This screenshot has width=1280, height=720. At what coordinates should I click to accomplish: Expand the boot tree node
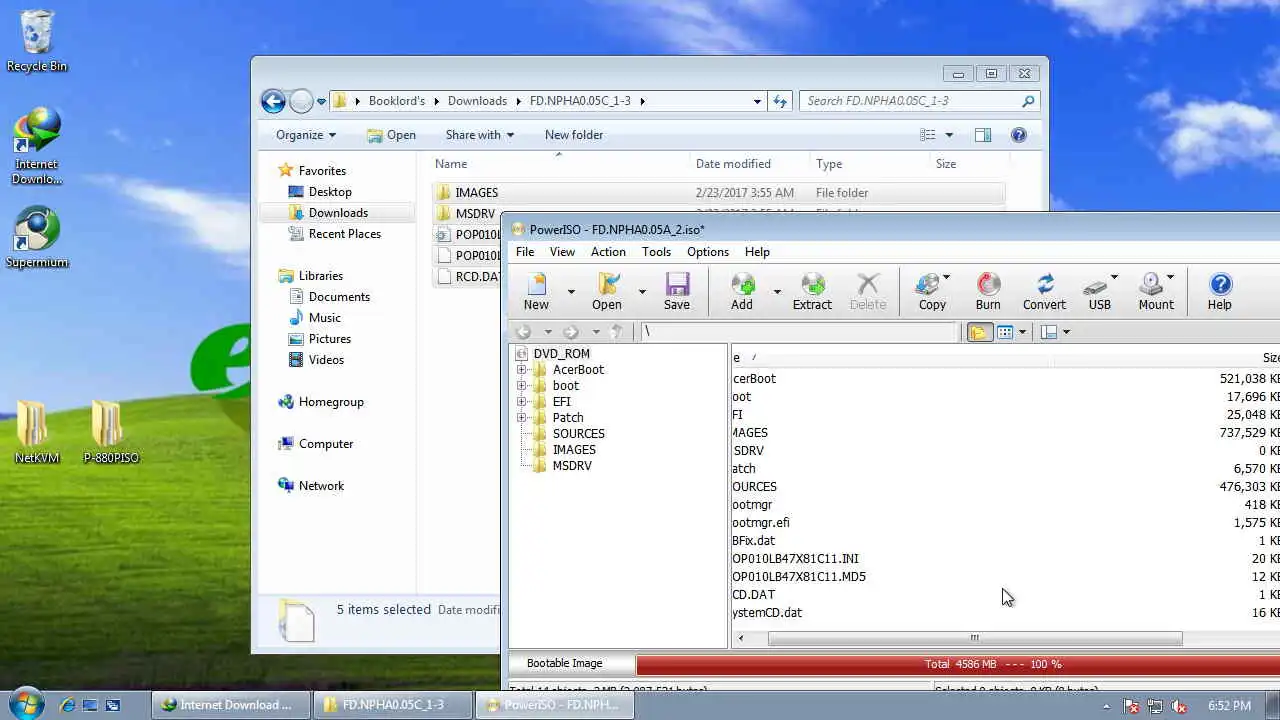pyautogui.click(x=521, y=386)
